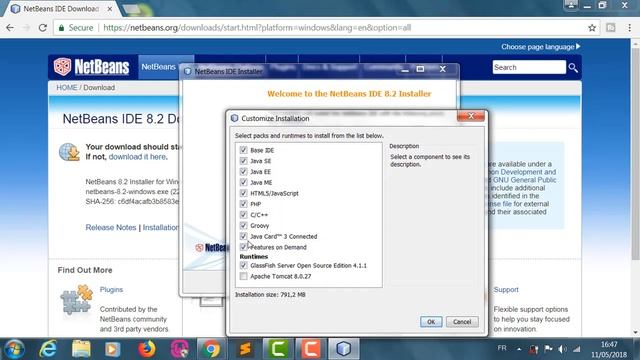Open Sublime Text from taskbar
This screenshot has width=640, height=360.
pos(245,349)
